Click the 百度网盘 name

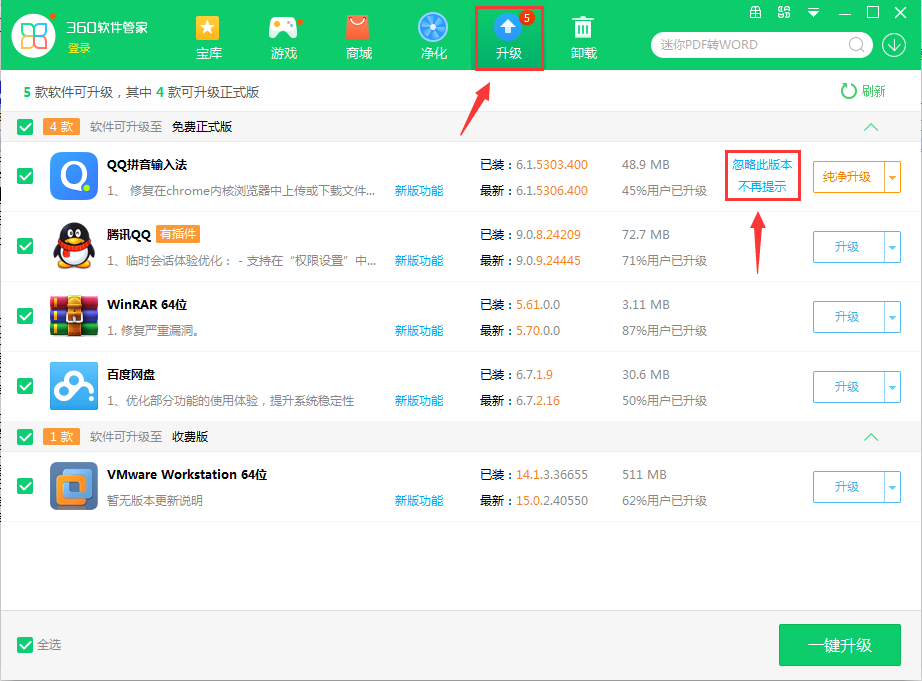coord(131,375)
